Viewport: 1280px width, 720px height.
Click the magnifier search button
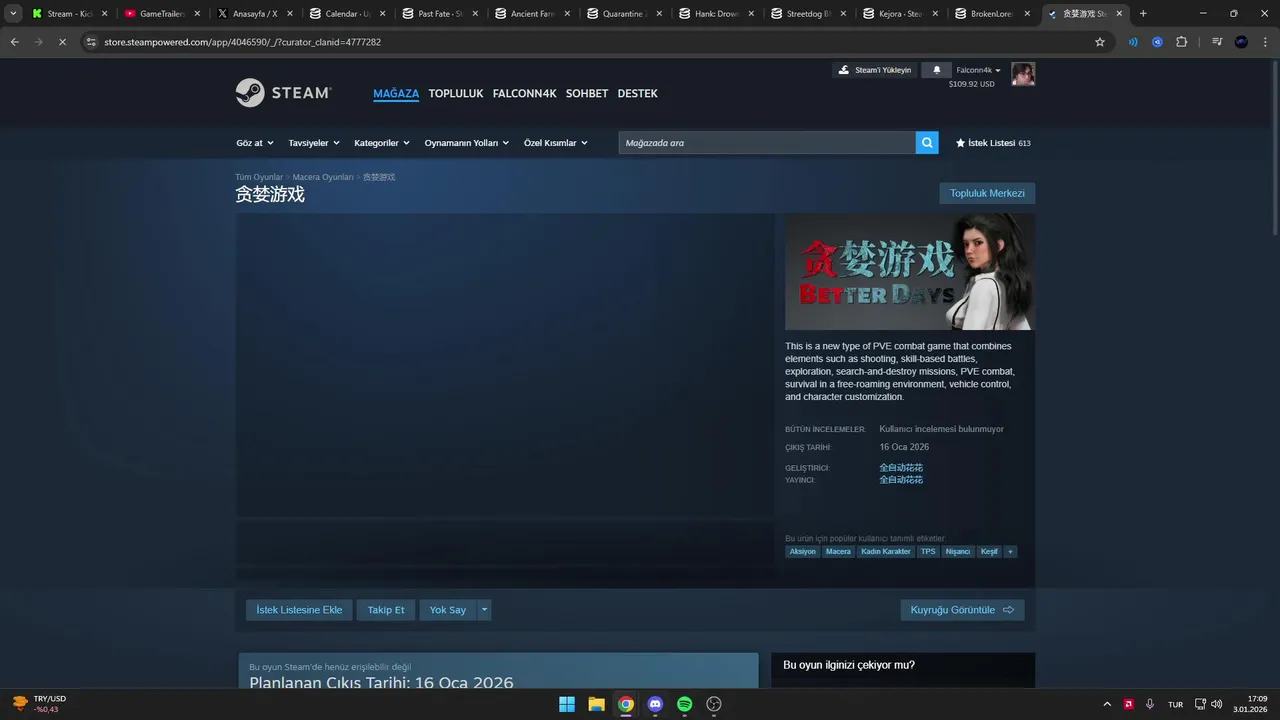pyautogui.click(x=927, y=143)
